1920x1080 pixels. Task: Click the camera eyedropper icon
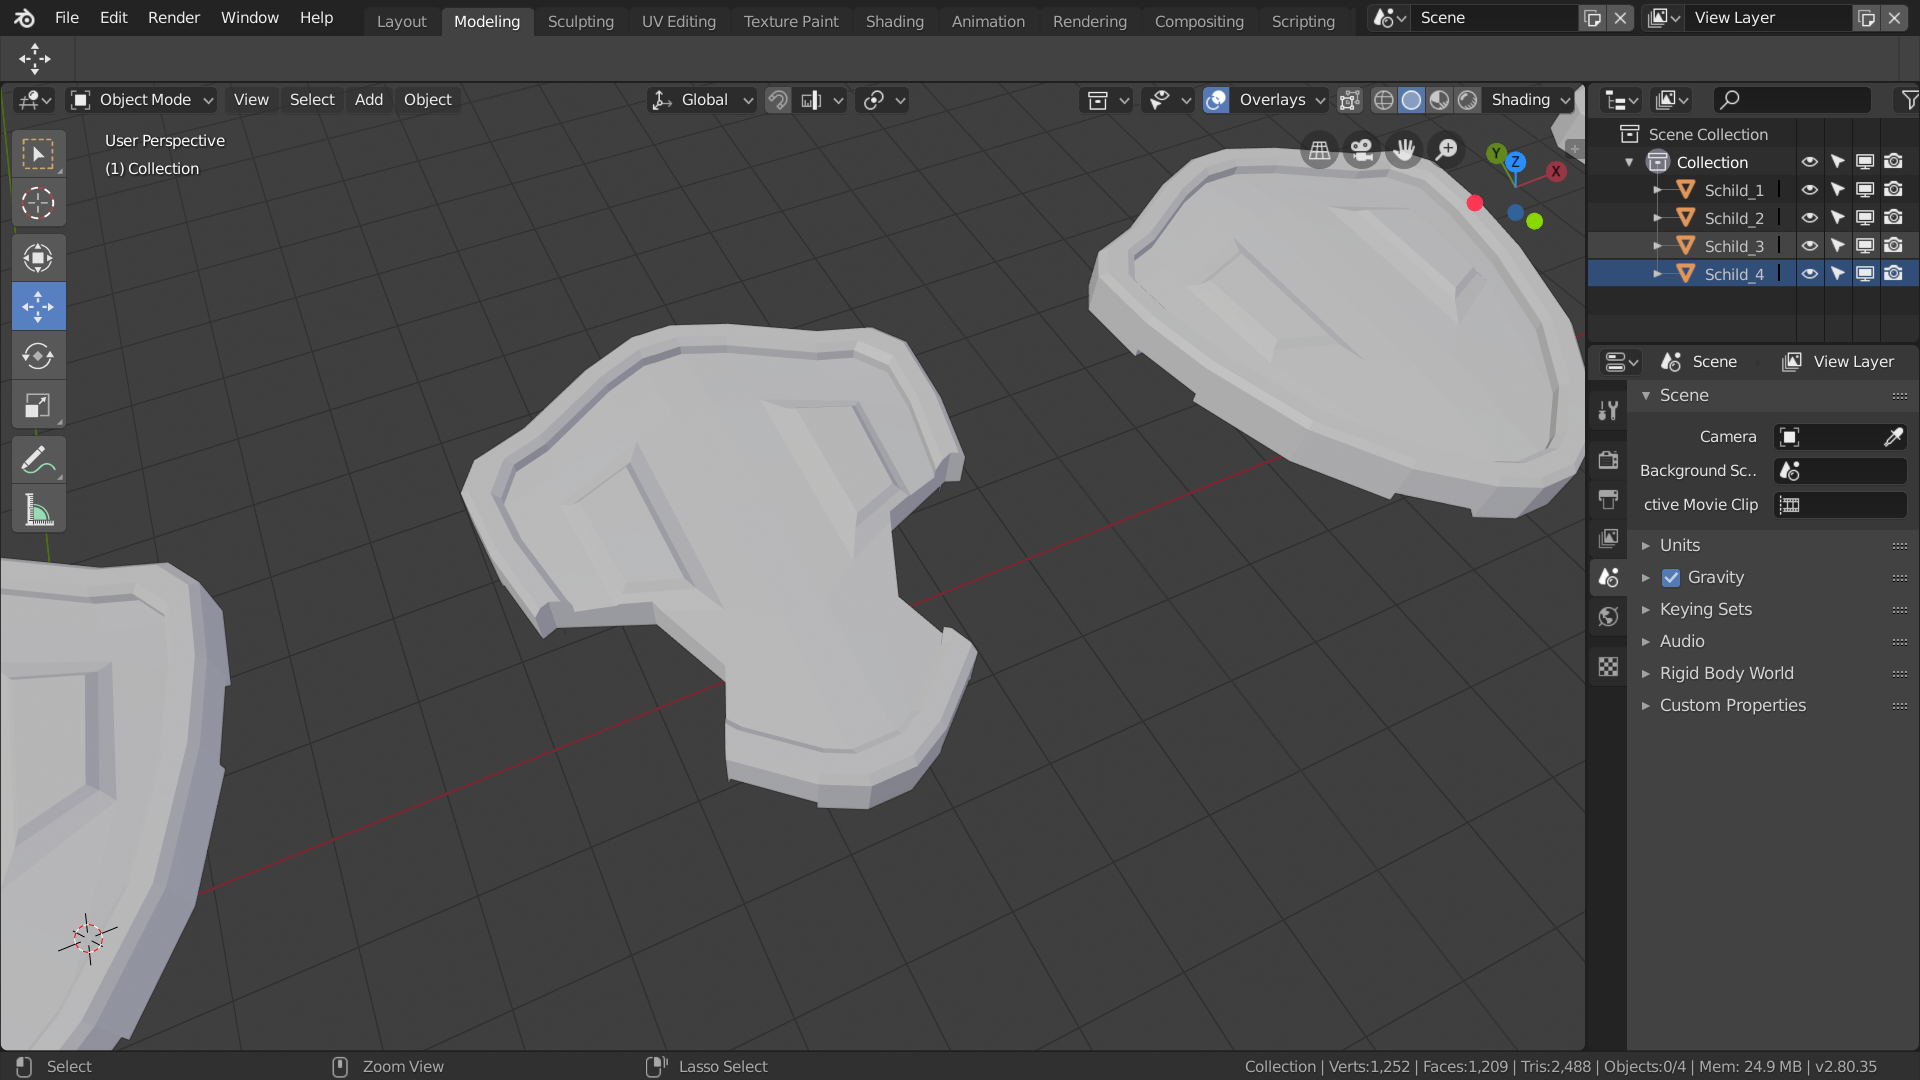coord(1893,437)
